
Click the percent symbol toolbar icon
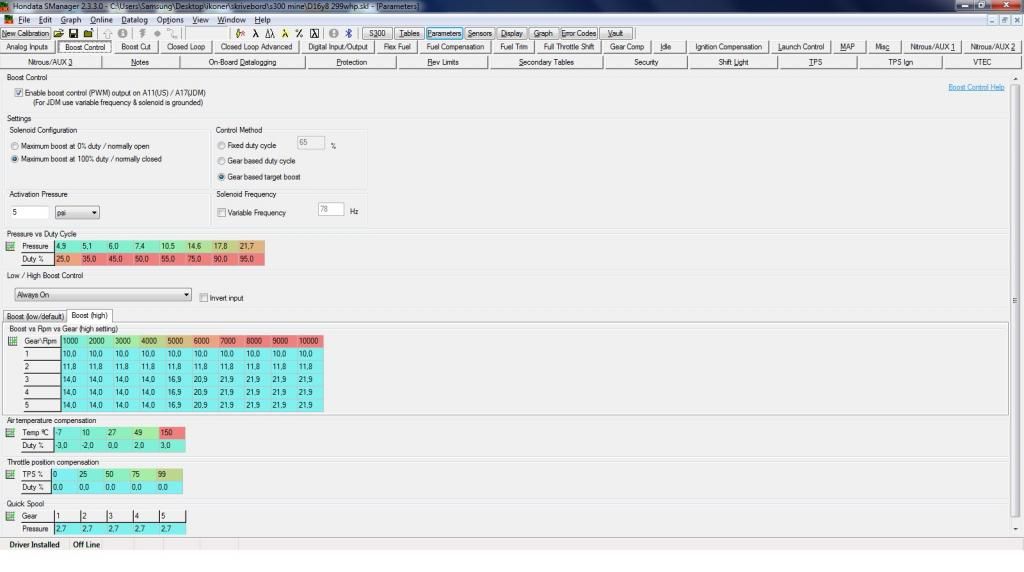point(300,33)
